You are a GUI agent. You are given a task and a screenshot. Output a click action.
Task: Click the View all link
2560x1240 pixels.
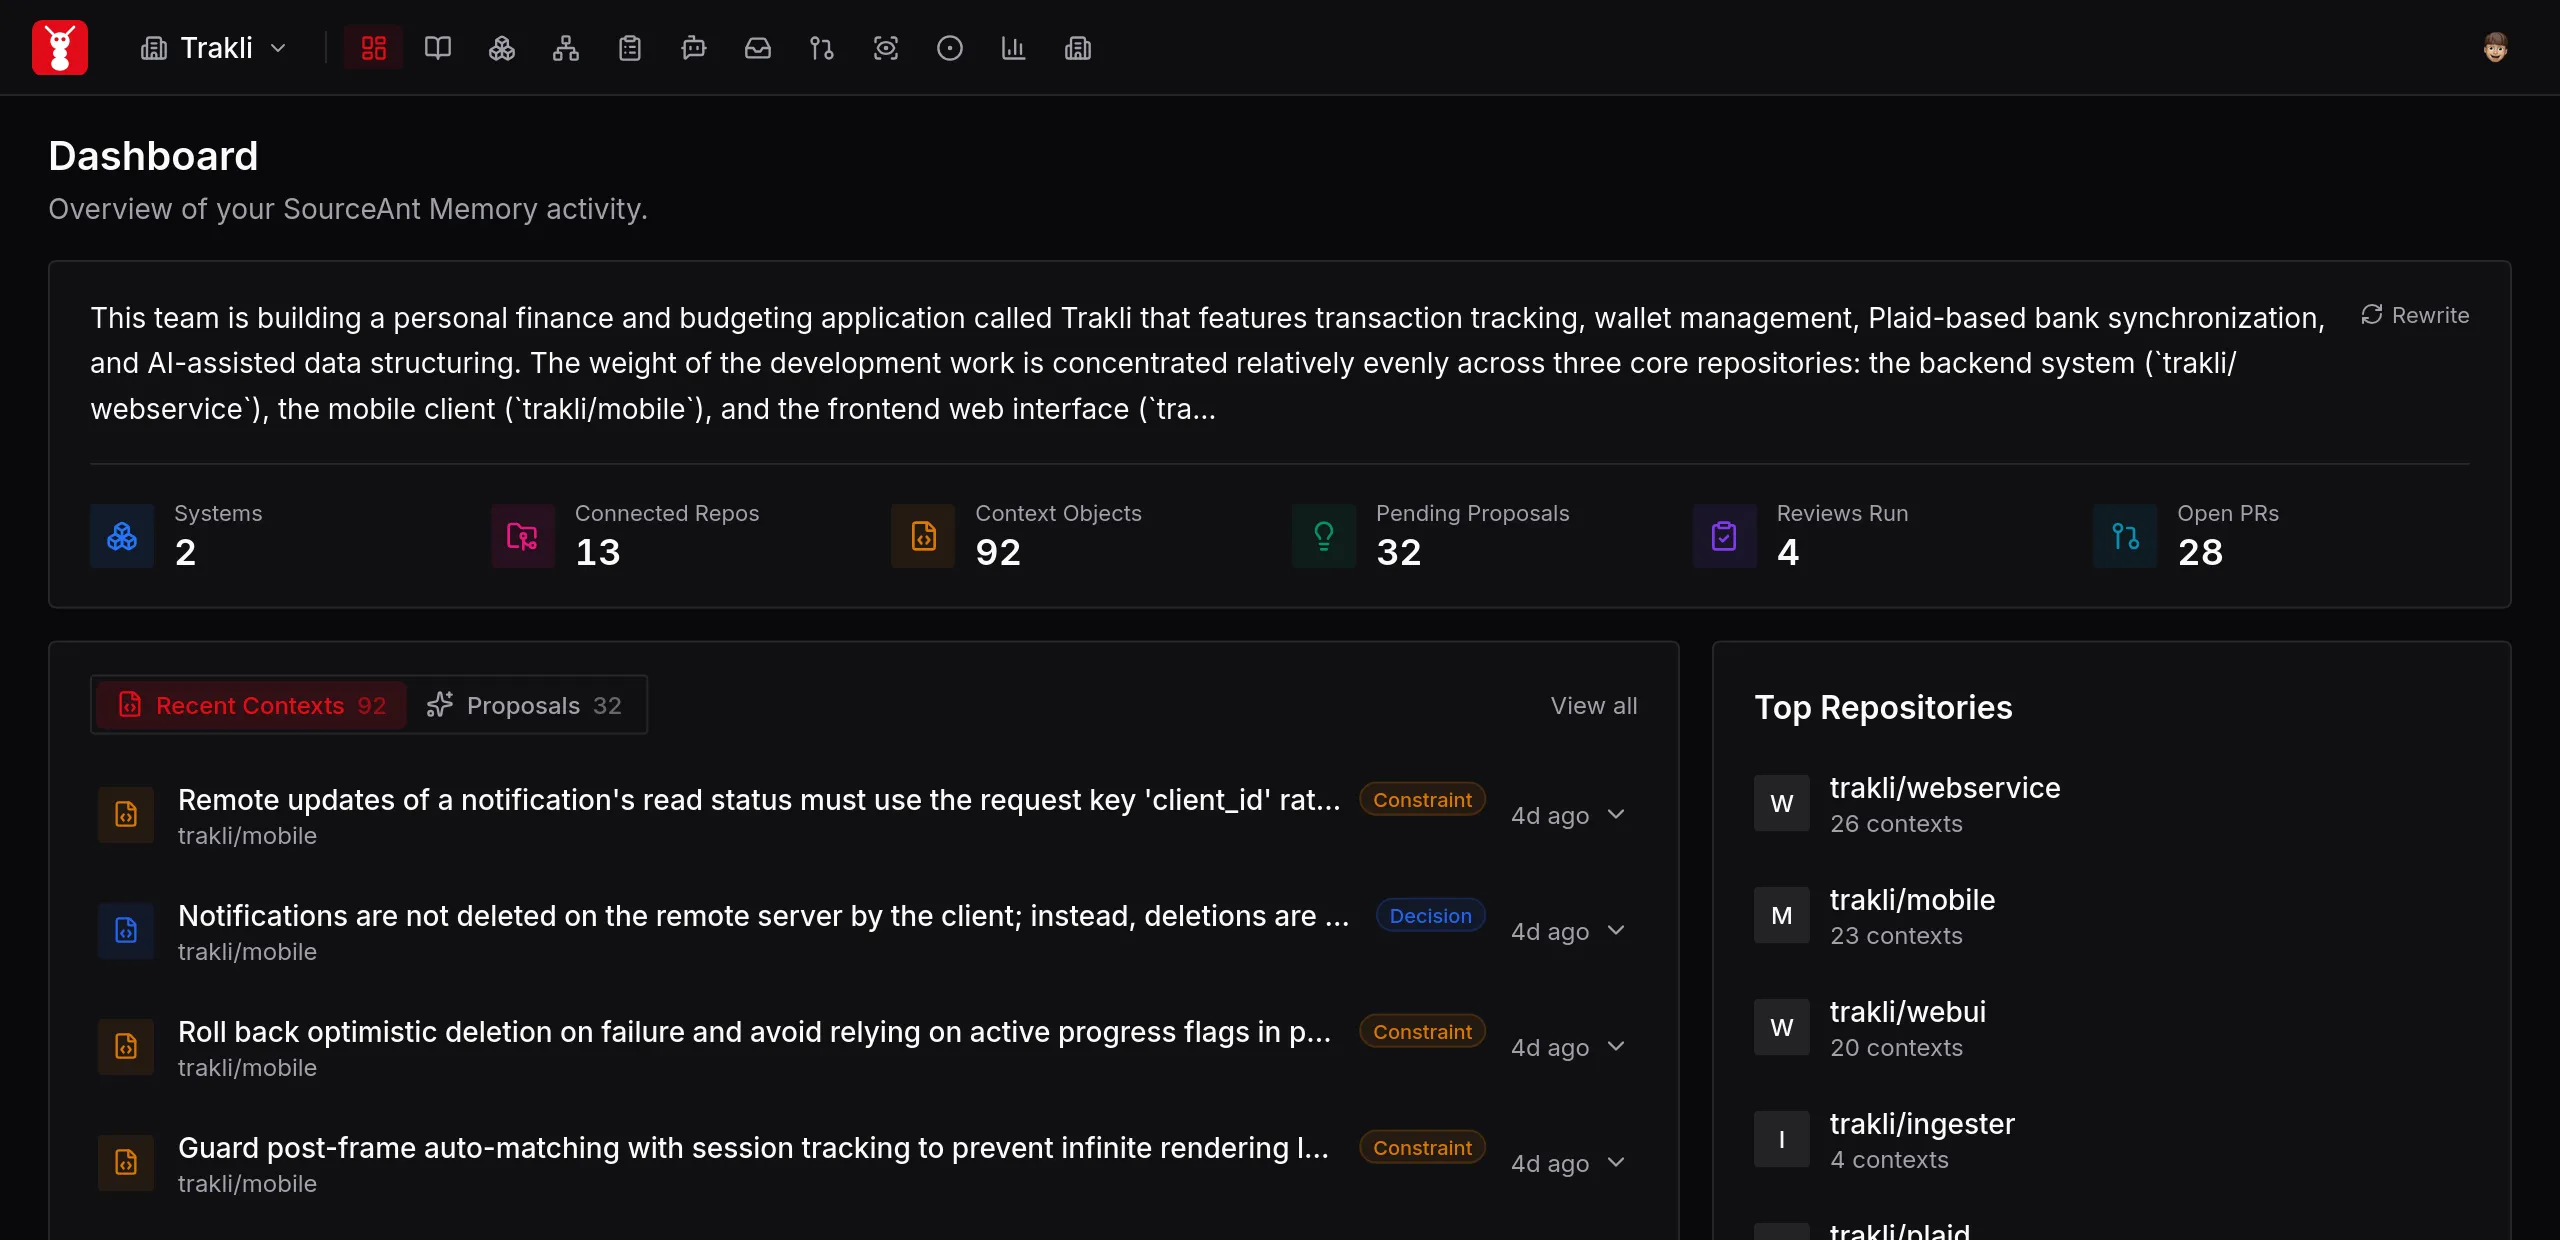click(1594, 705)
